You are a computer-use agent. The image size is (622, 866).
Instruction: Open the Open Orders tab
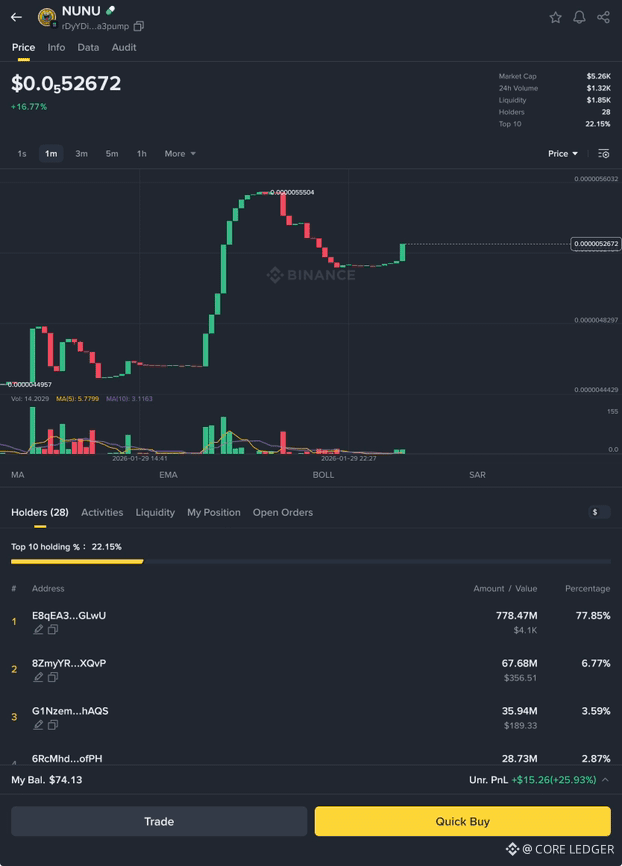point(283,513)
